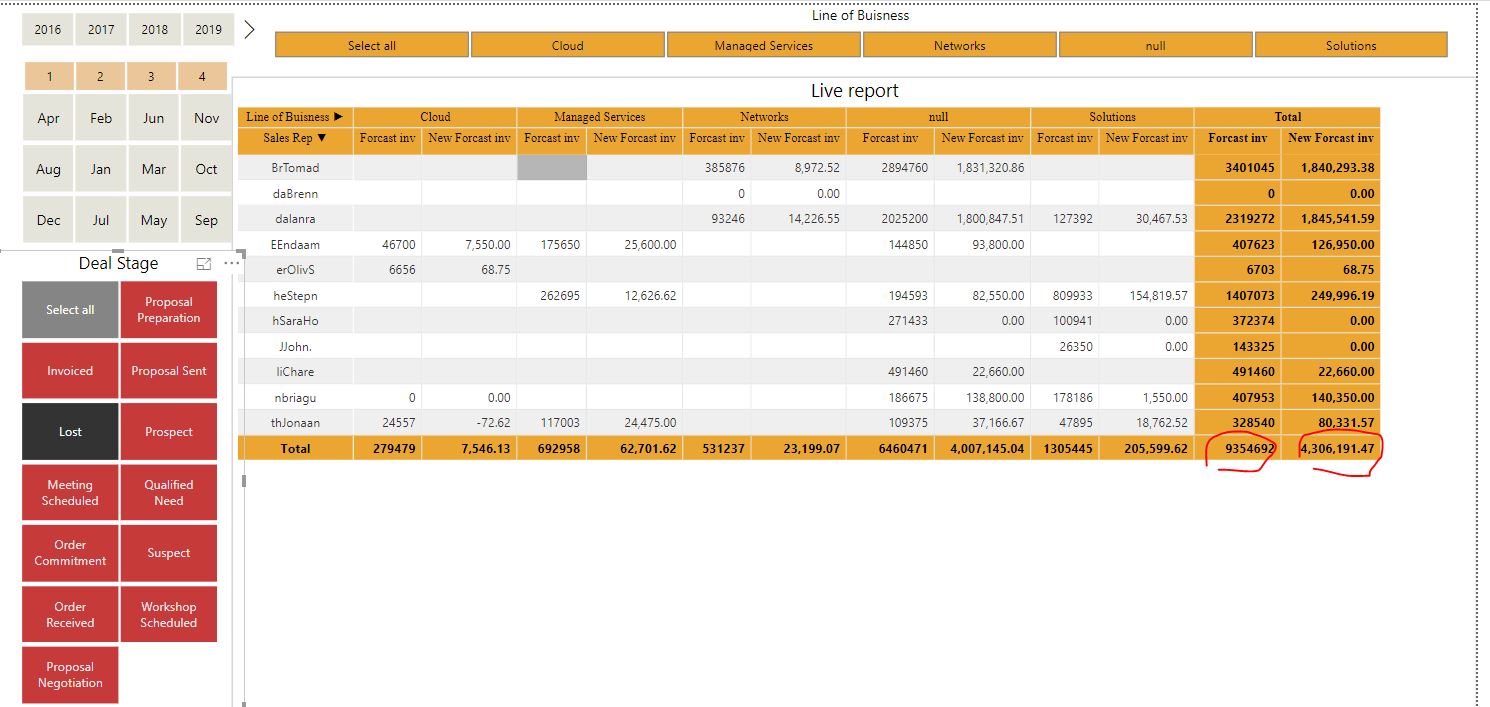1490x707 pixels.
Task: Filter by month Apr
Action: 49,118
